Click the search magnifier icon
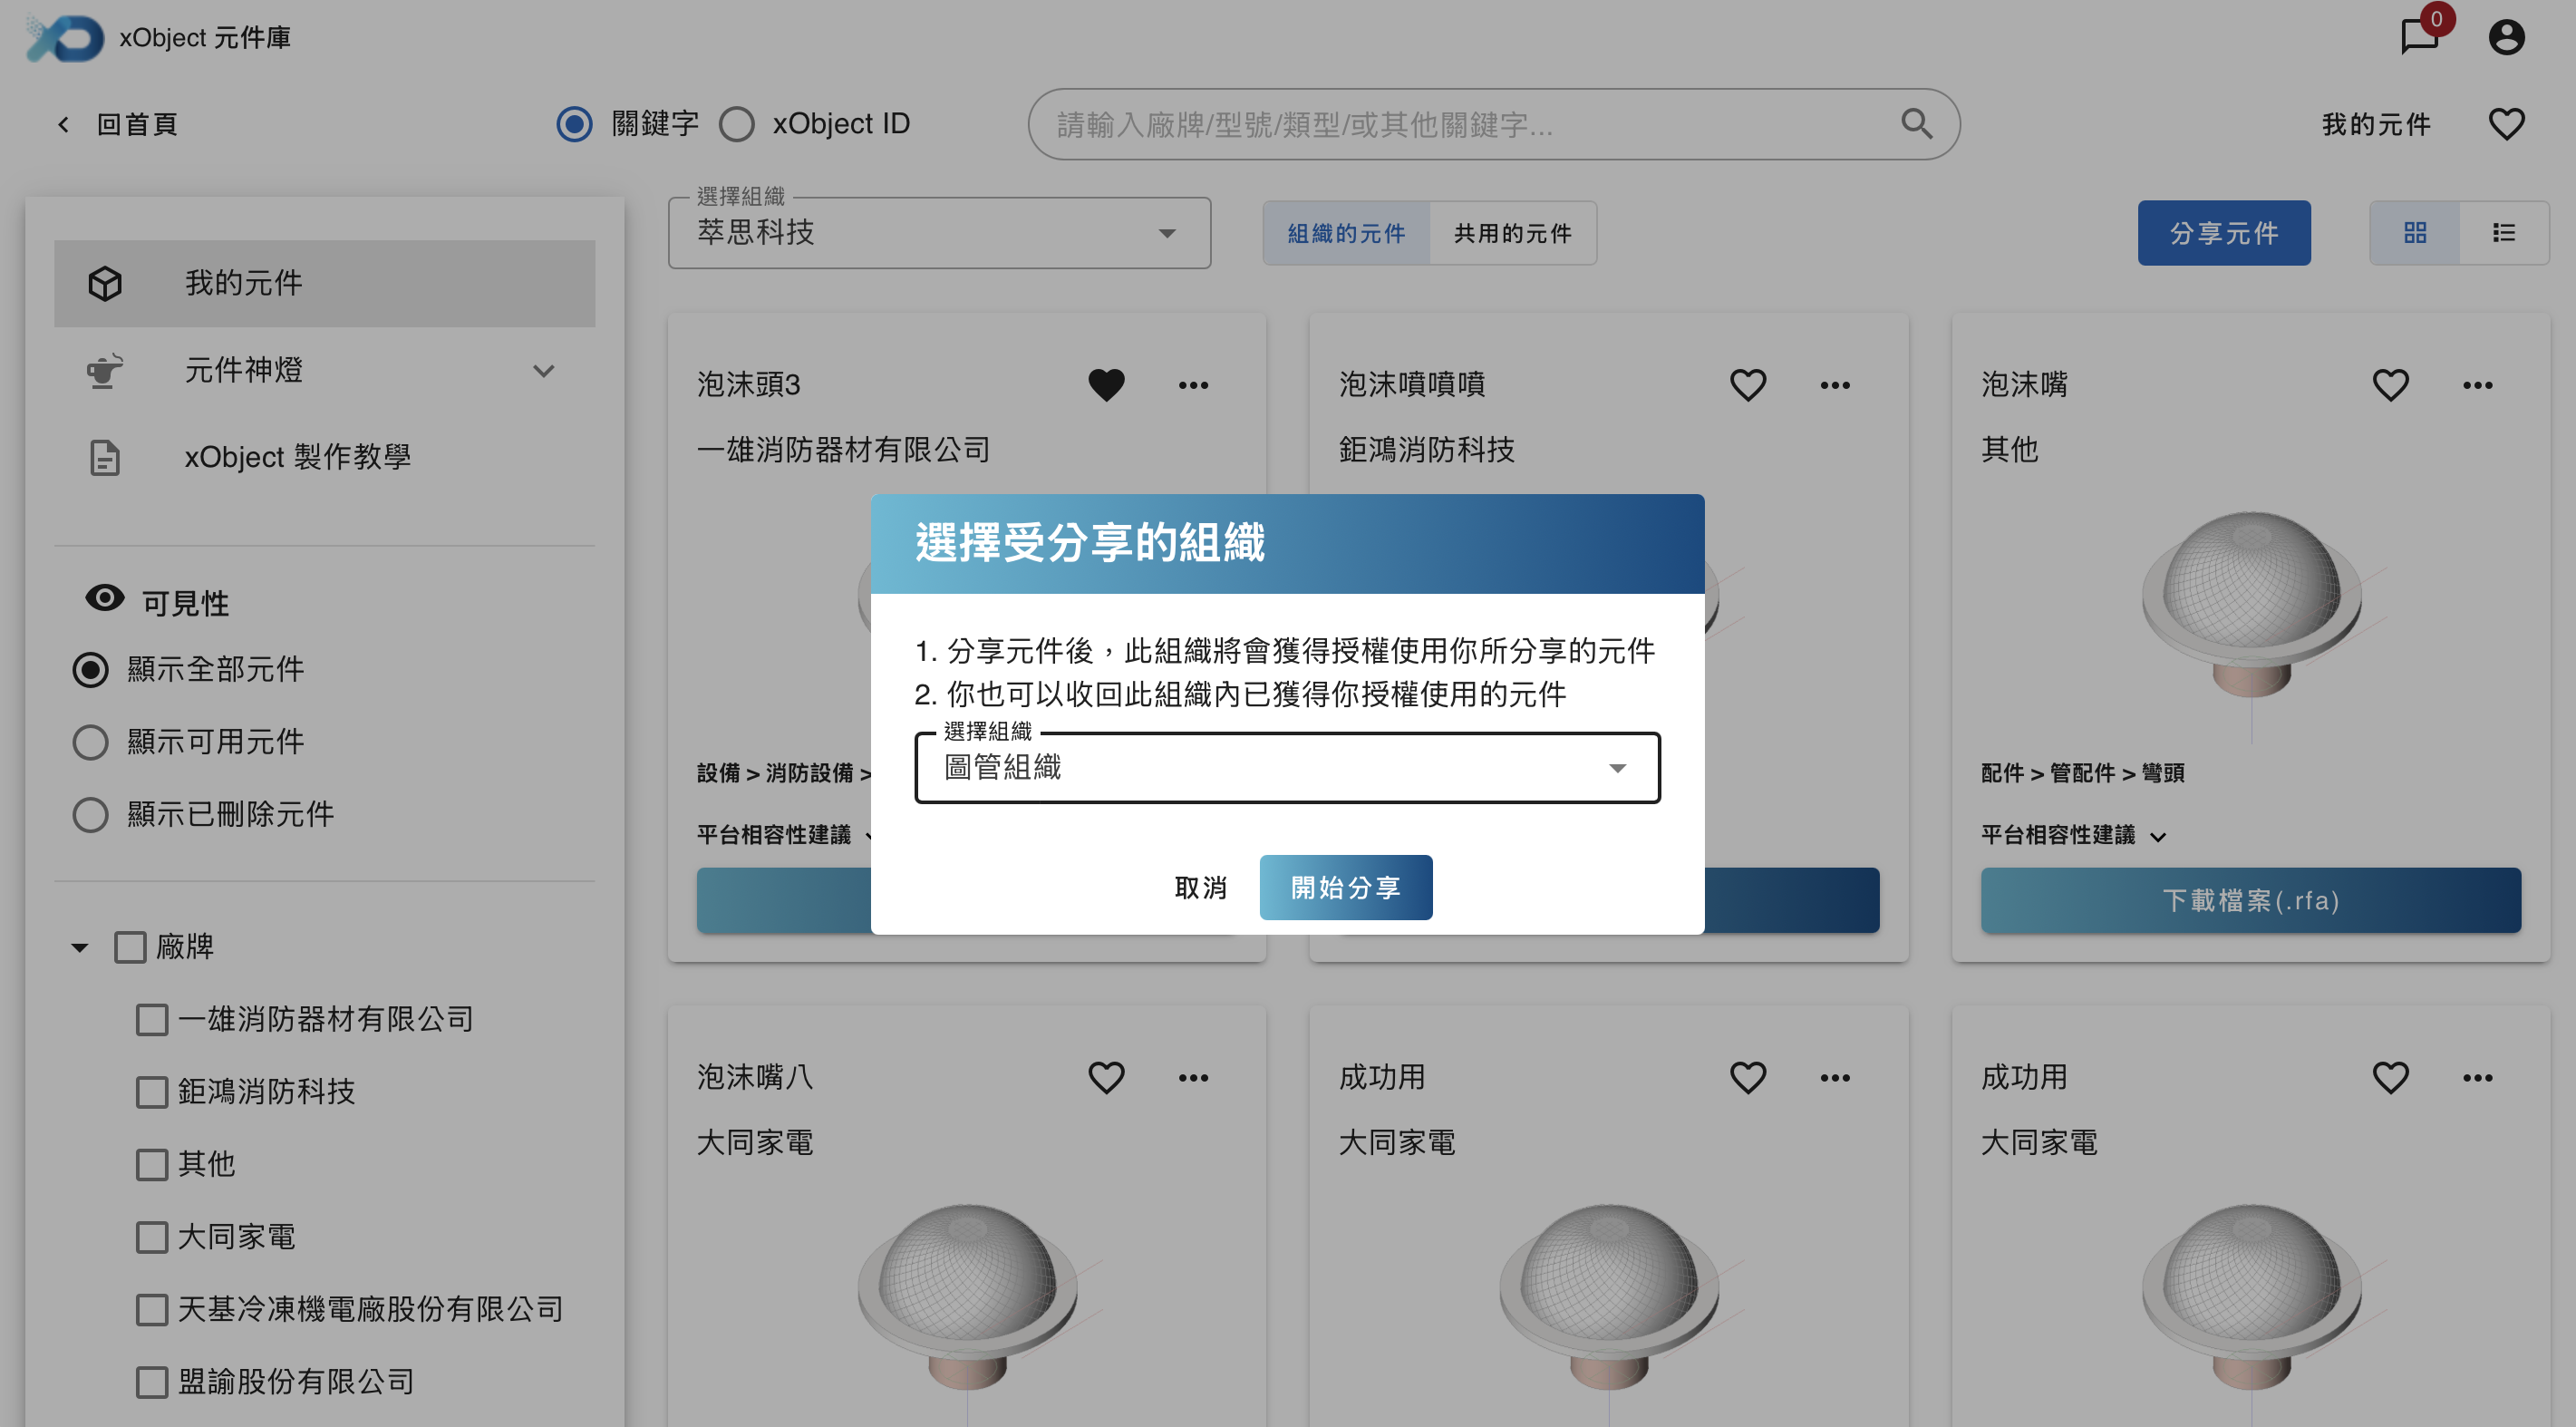The height and width of the screenshot is (1427, 2576). pyautogui.click(x=1915, y=124)
